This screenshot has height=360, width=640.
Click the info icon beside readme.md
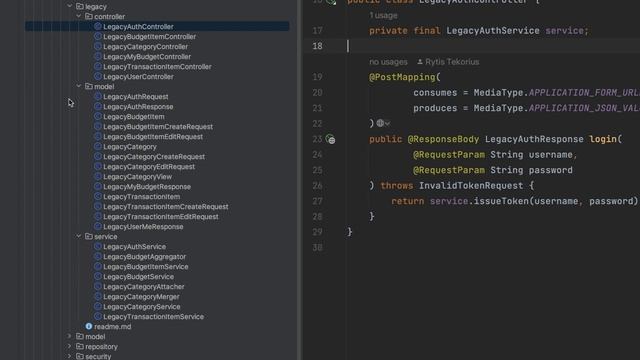(x=89, y=326)
